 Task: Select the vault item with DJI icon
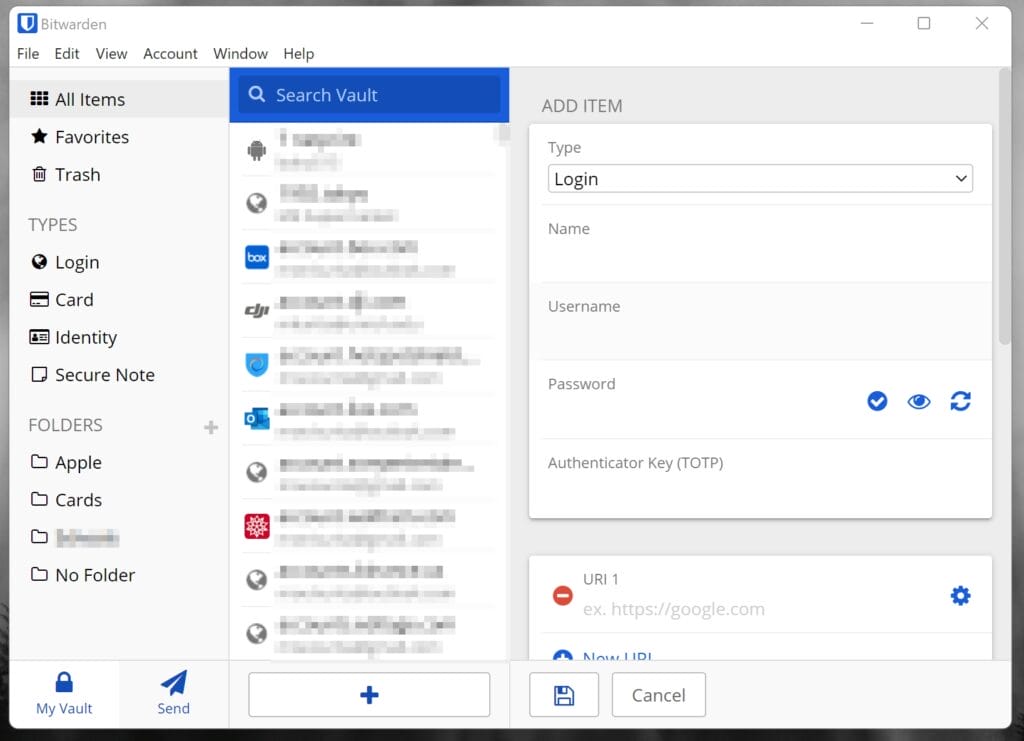369,311
